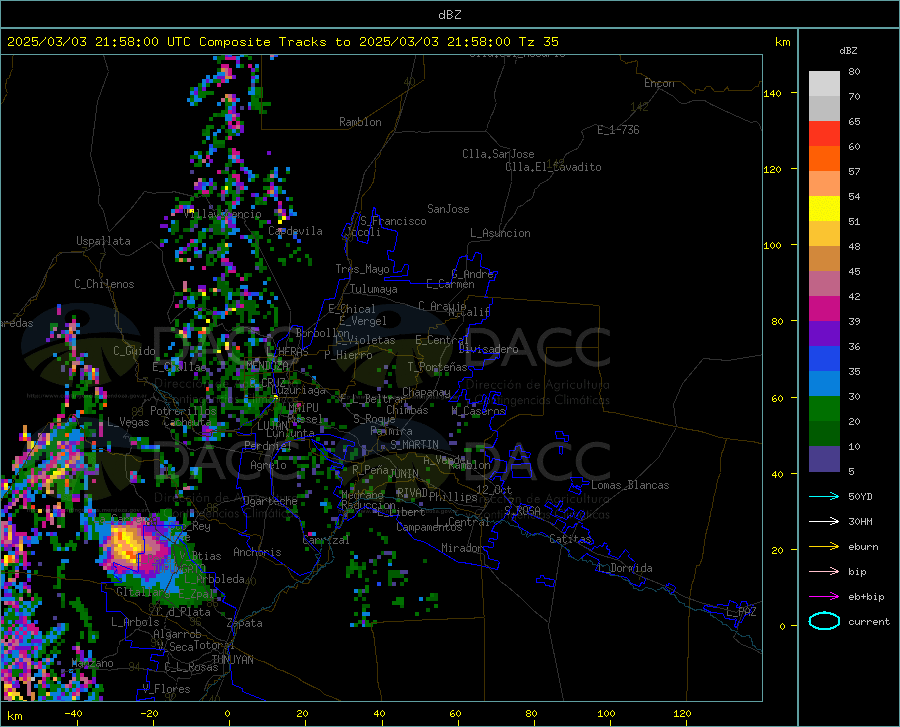
Task: Click the intense yellow storm cell core
Action: (125, 543)
